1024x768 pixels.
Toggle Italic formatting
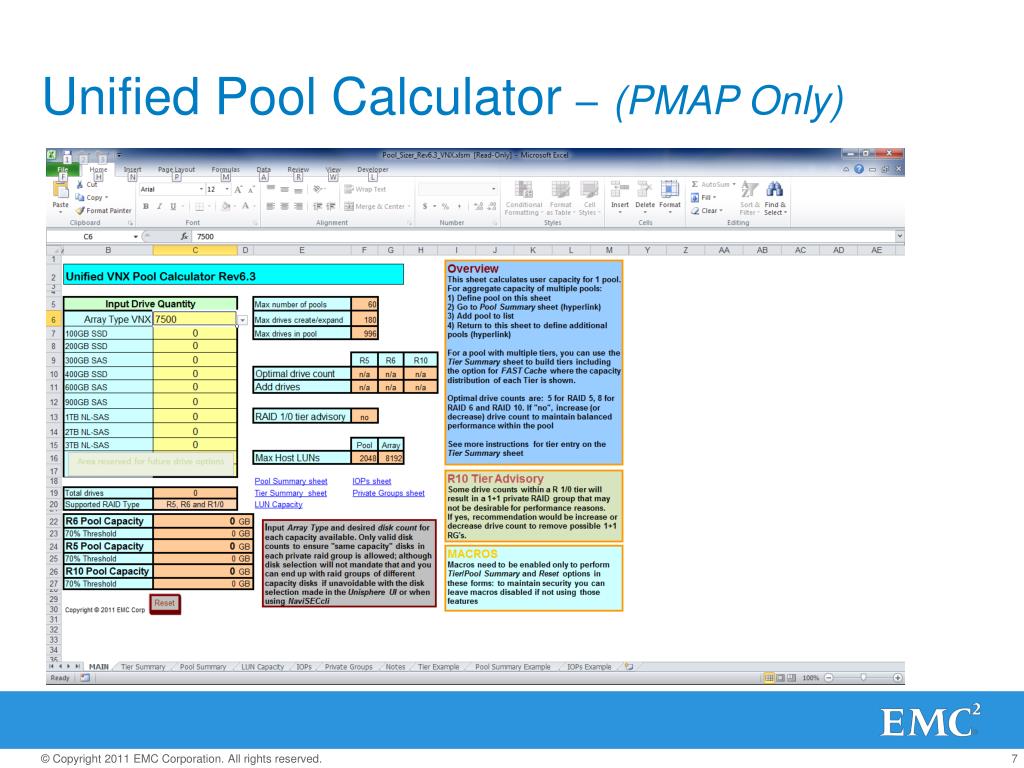point(159,206)
